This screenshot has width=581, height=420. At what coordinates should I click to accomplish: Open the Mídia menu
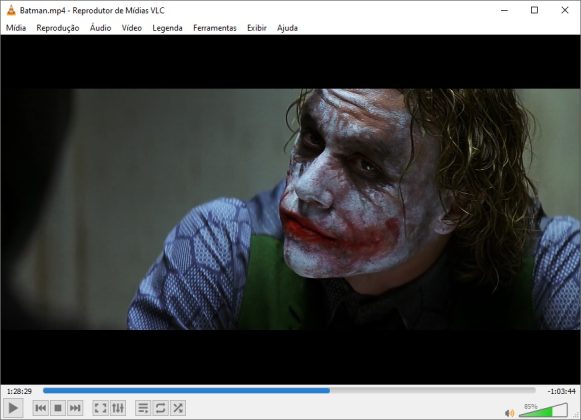(16, 28)
